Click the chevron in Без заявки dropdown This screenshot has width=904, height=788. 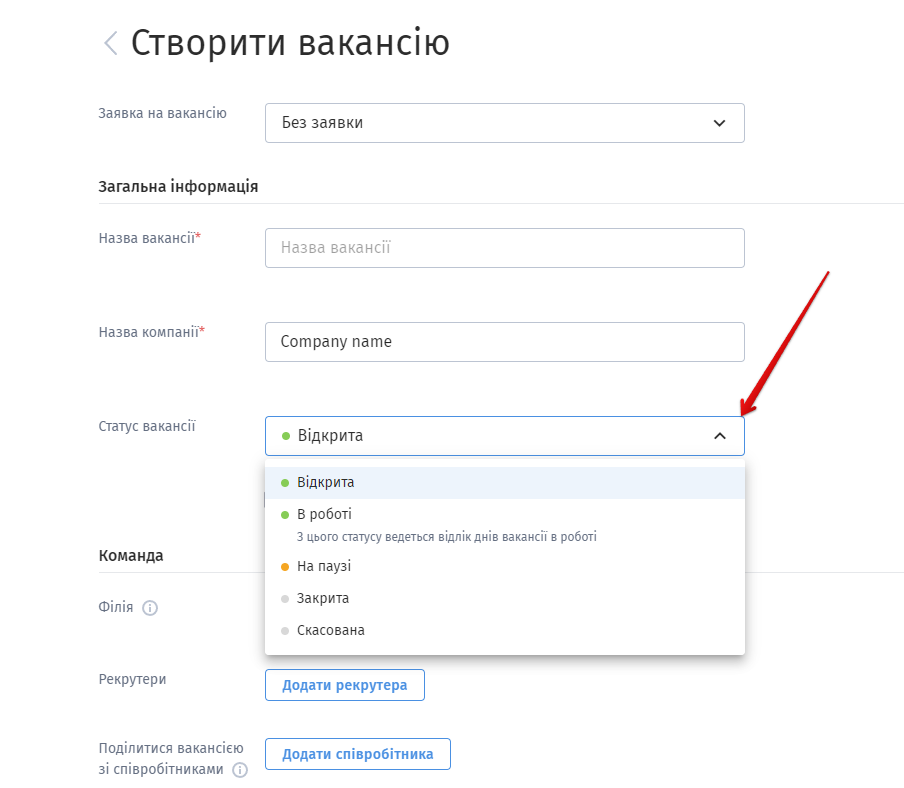click(x=719, y=123)
